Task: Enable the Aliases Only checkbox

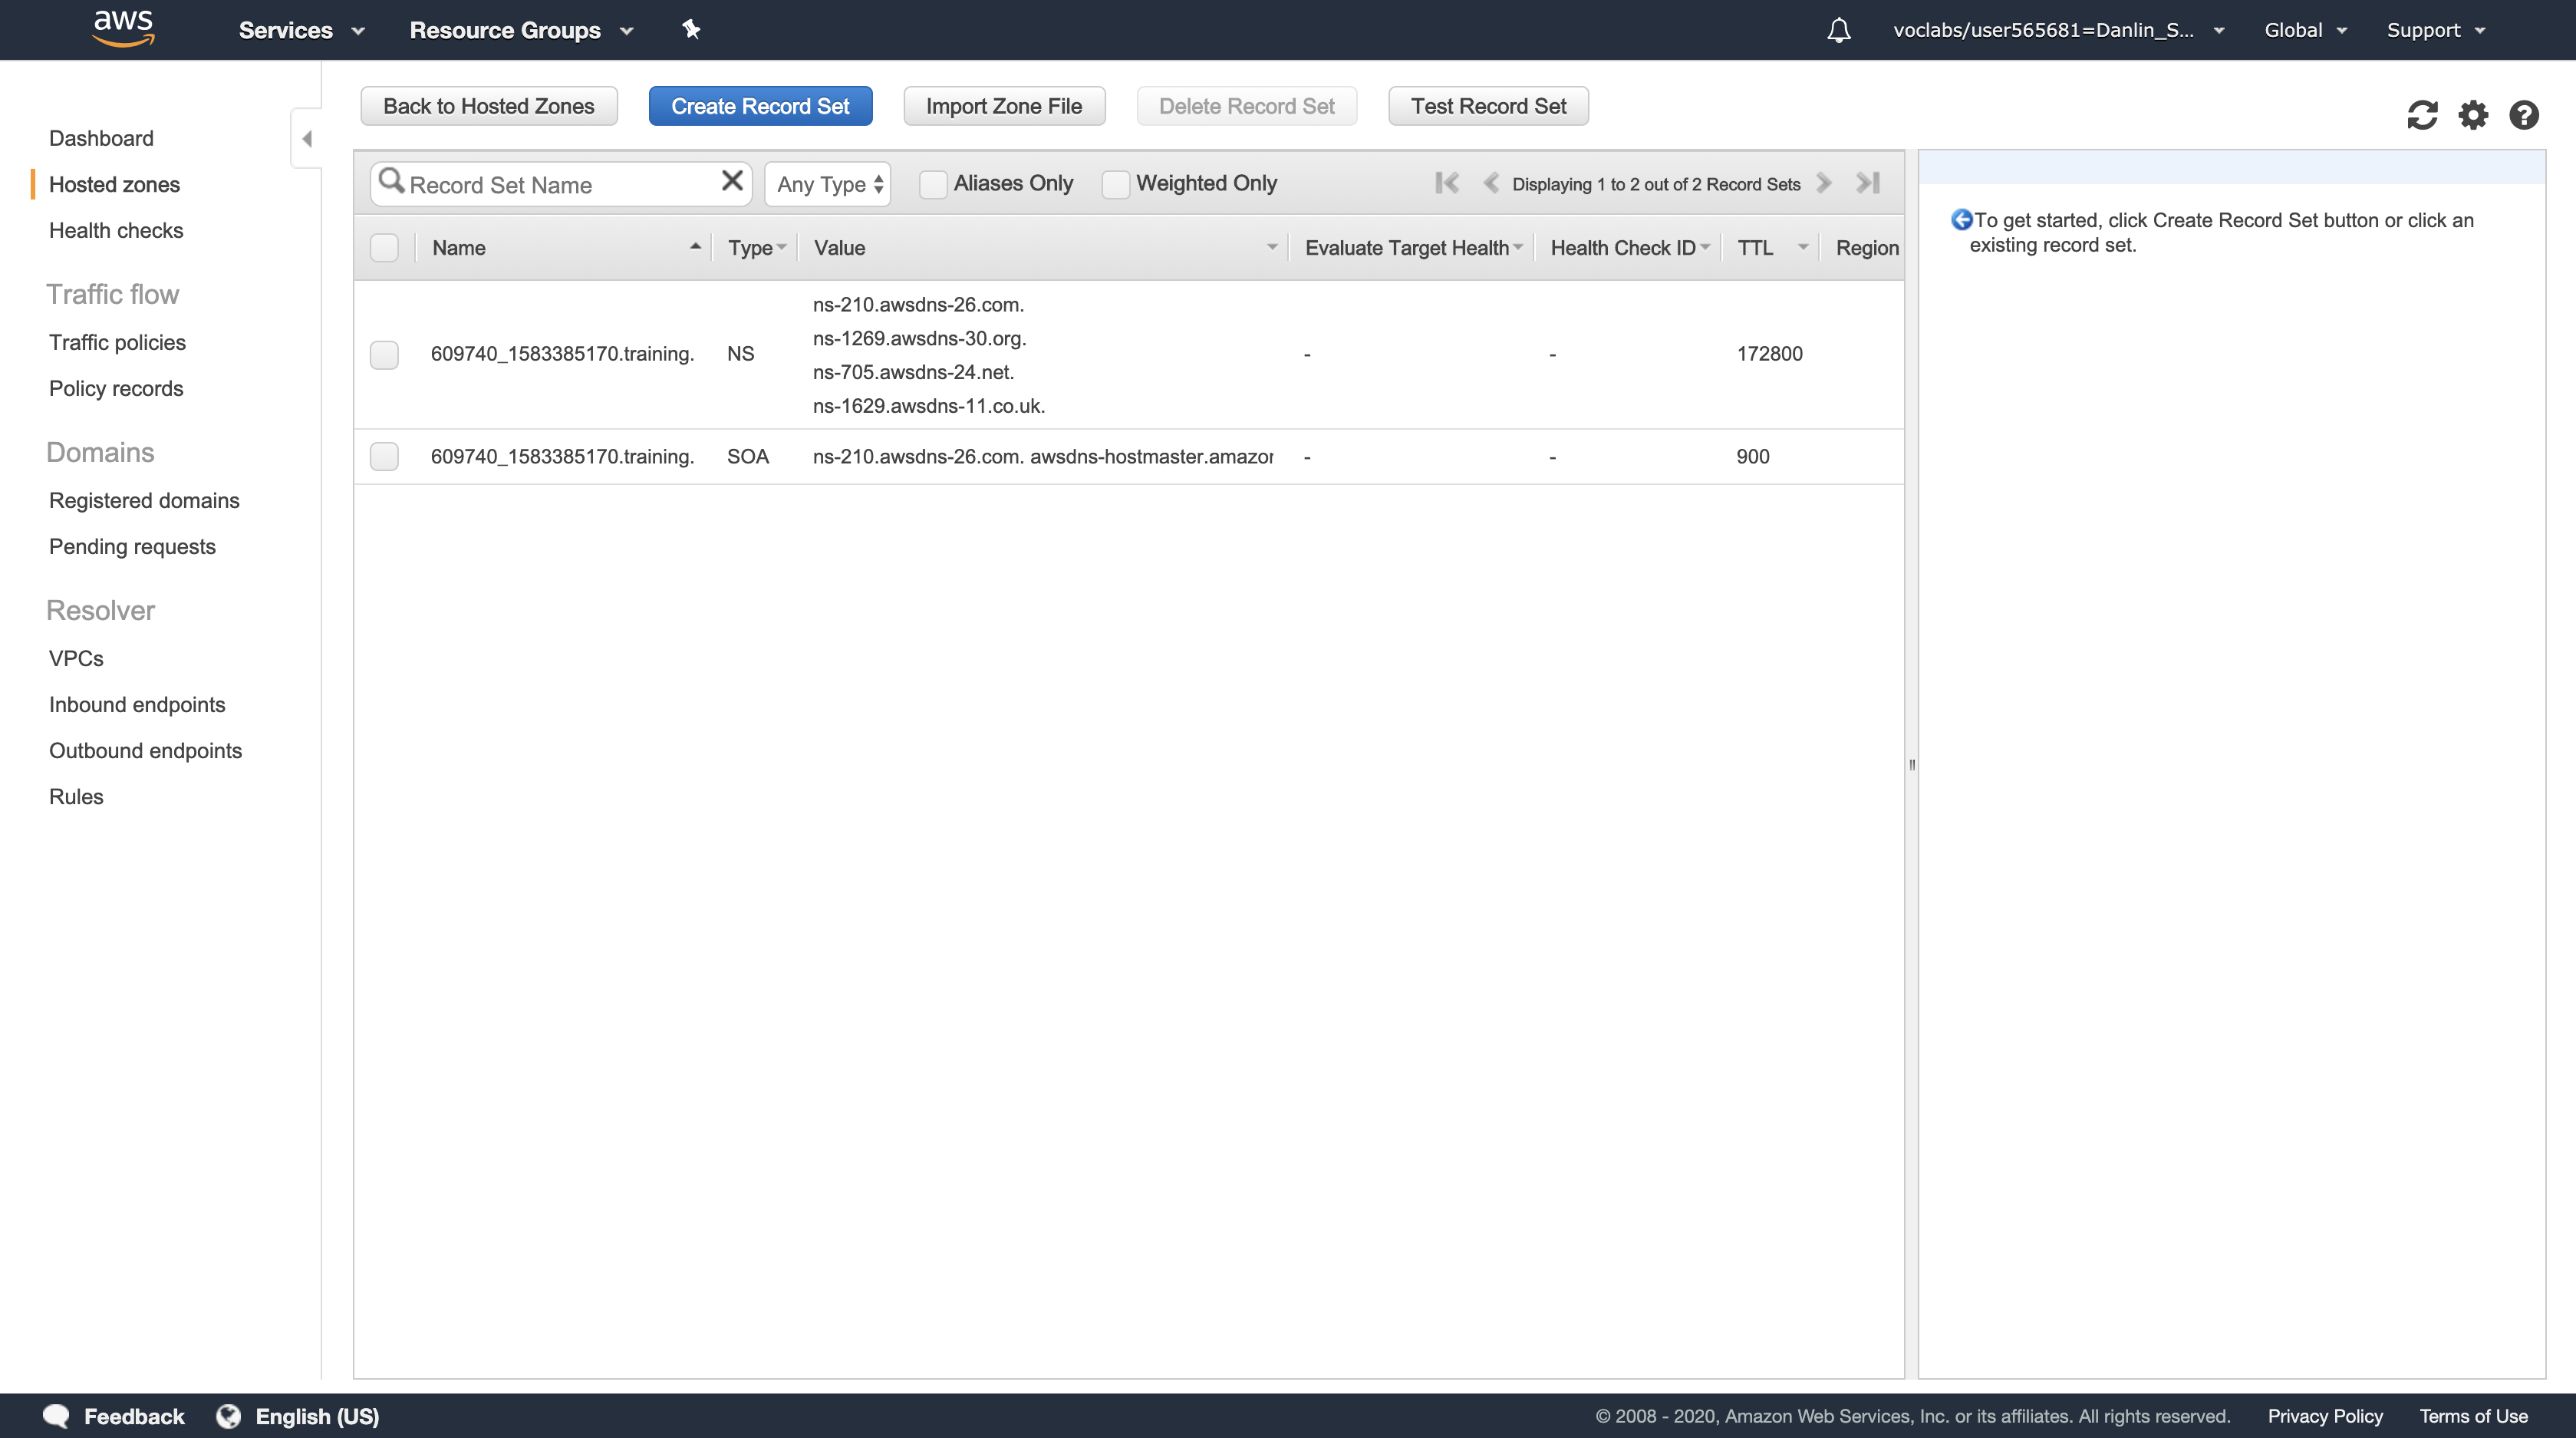Action: (932, 184)
